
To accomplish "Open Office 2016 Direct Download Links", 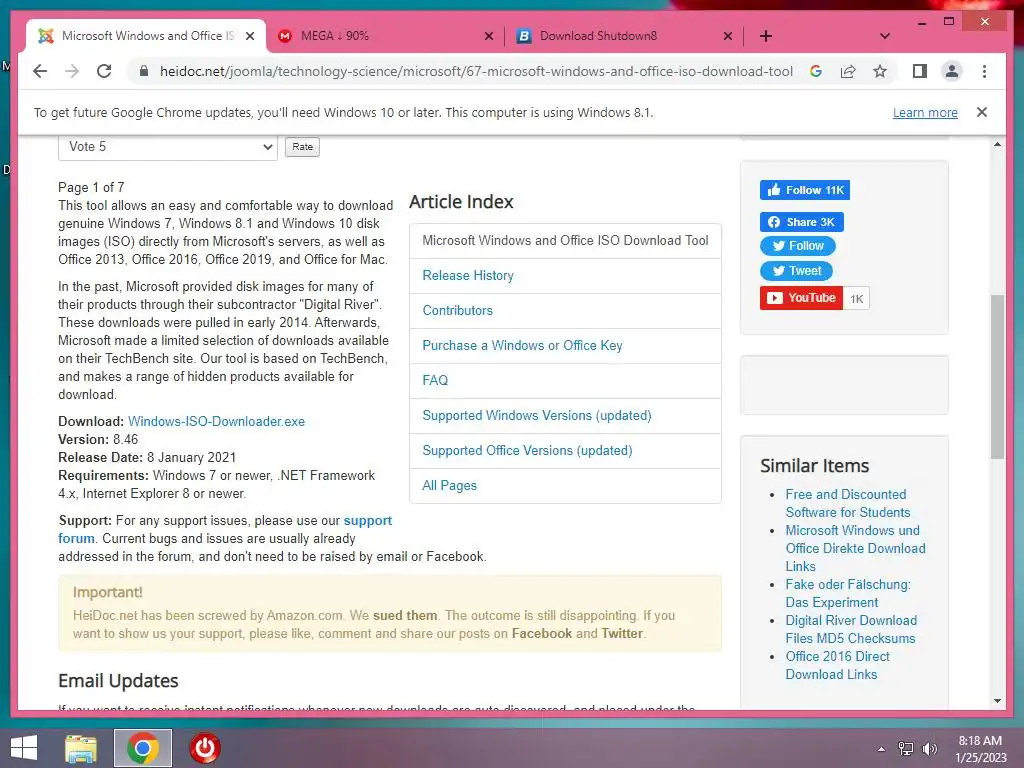I will [837, 665].
